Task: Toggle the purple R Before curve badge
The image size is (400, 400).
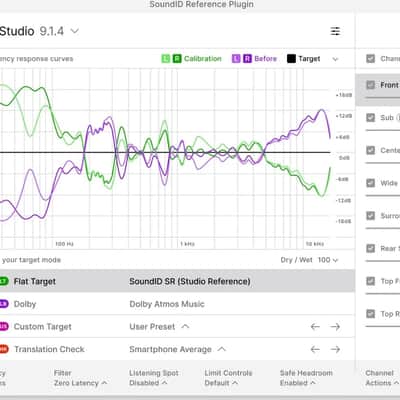Action: click(x=247, y=59)
